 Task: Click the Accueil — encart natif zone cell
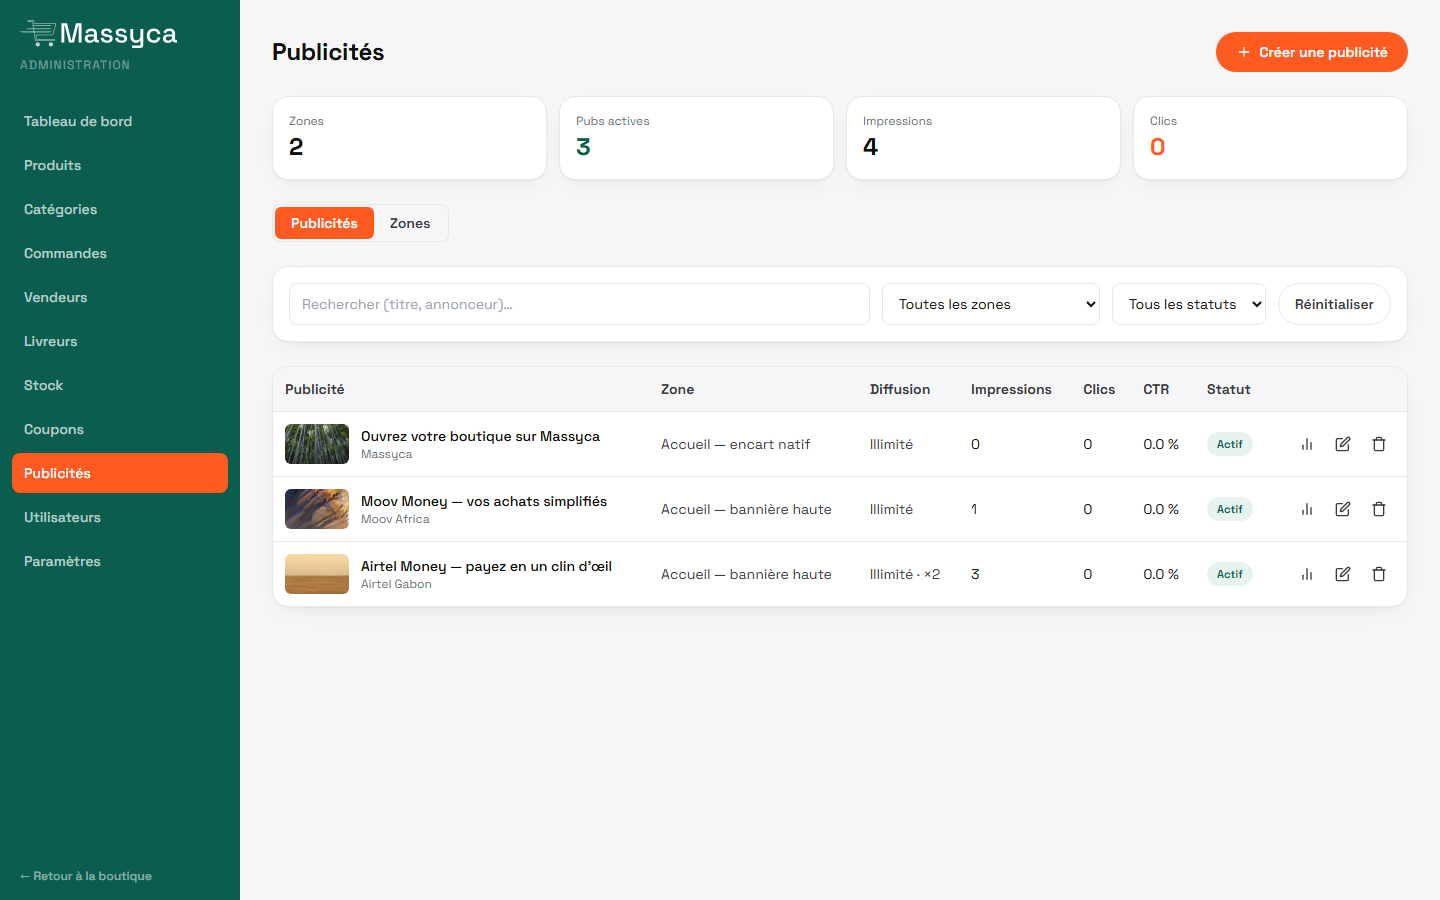click(x=735, y=444)
